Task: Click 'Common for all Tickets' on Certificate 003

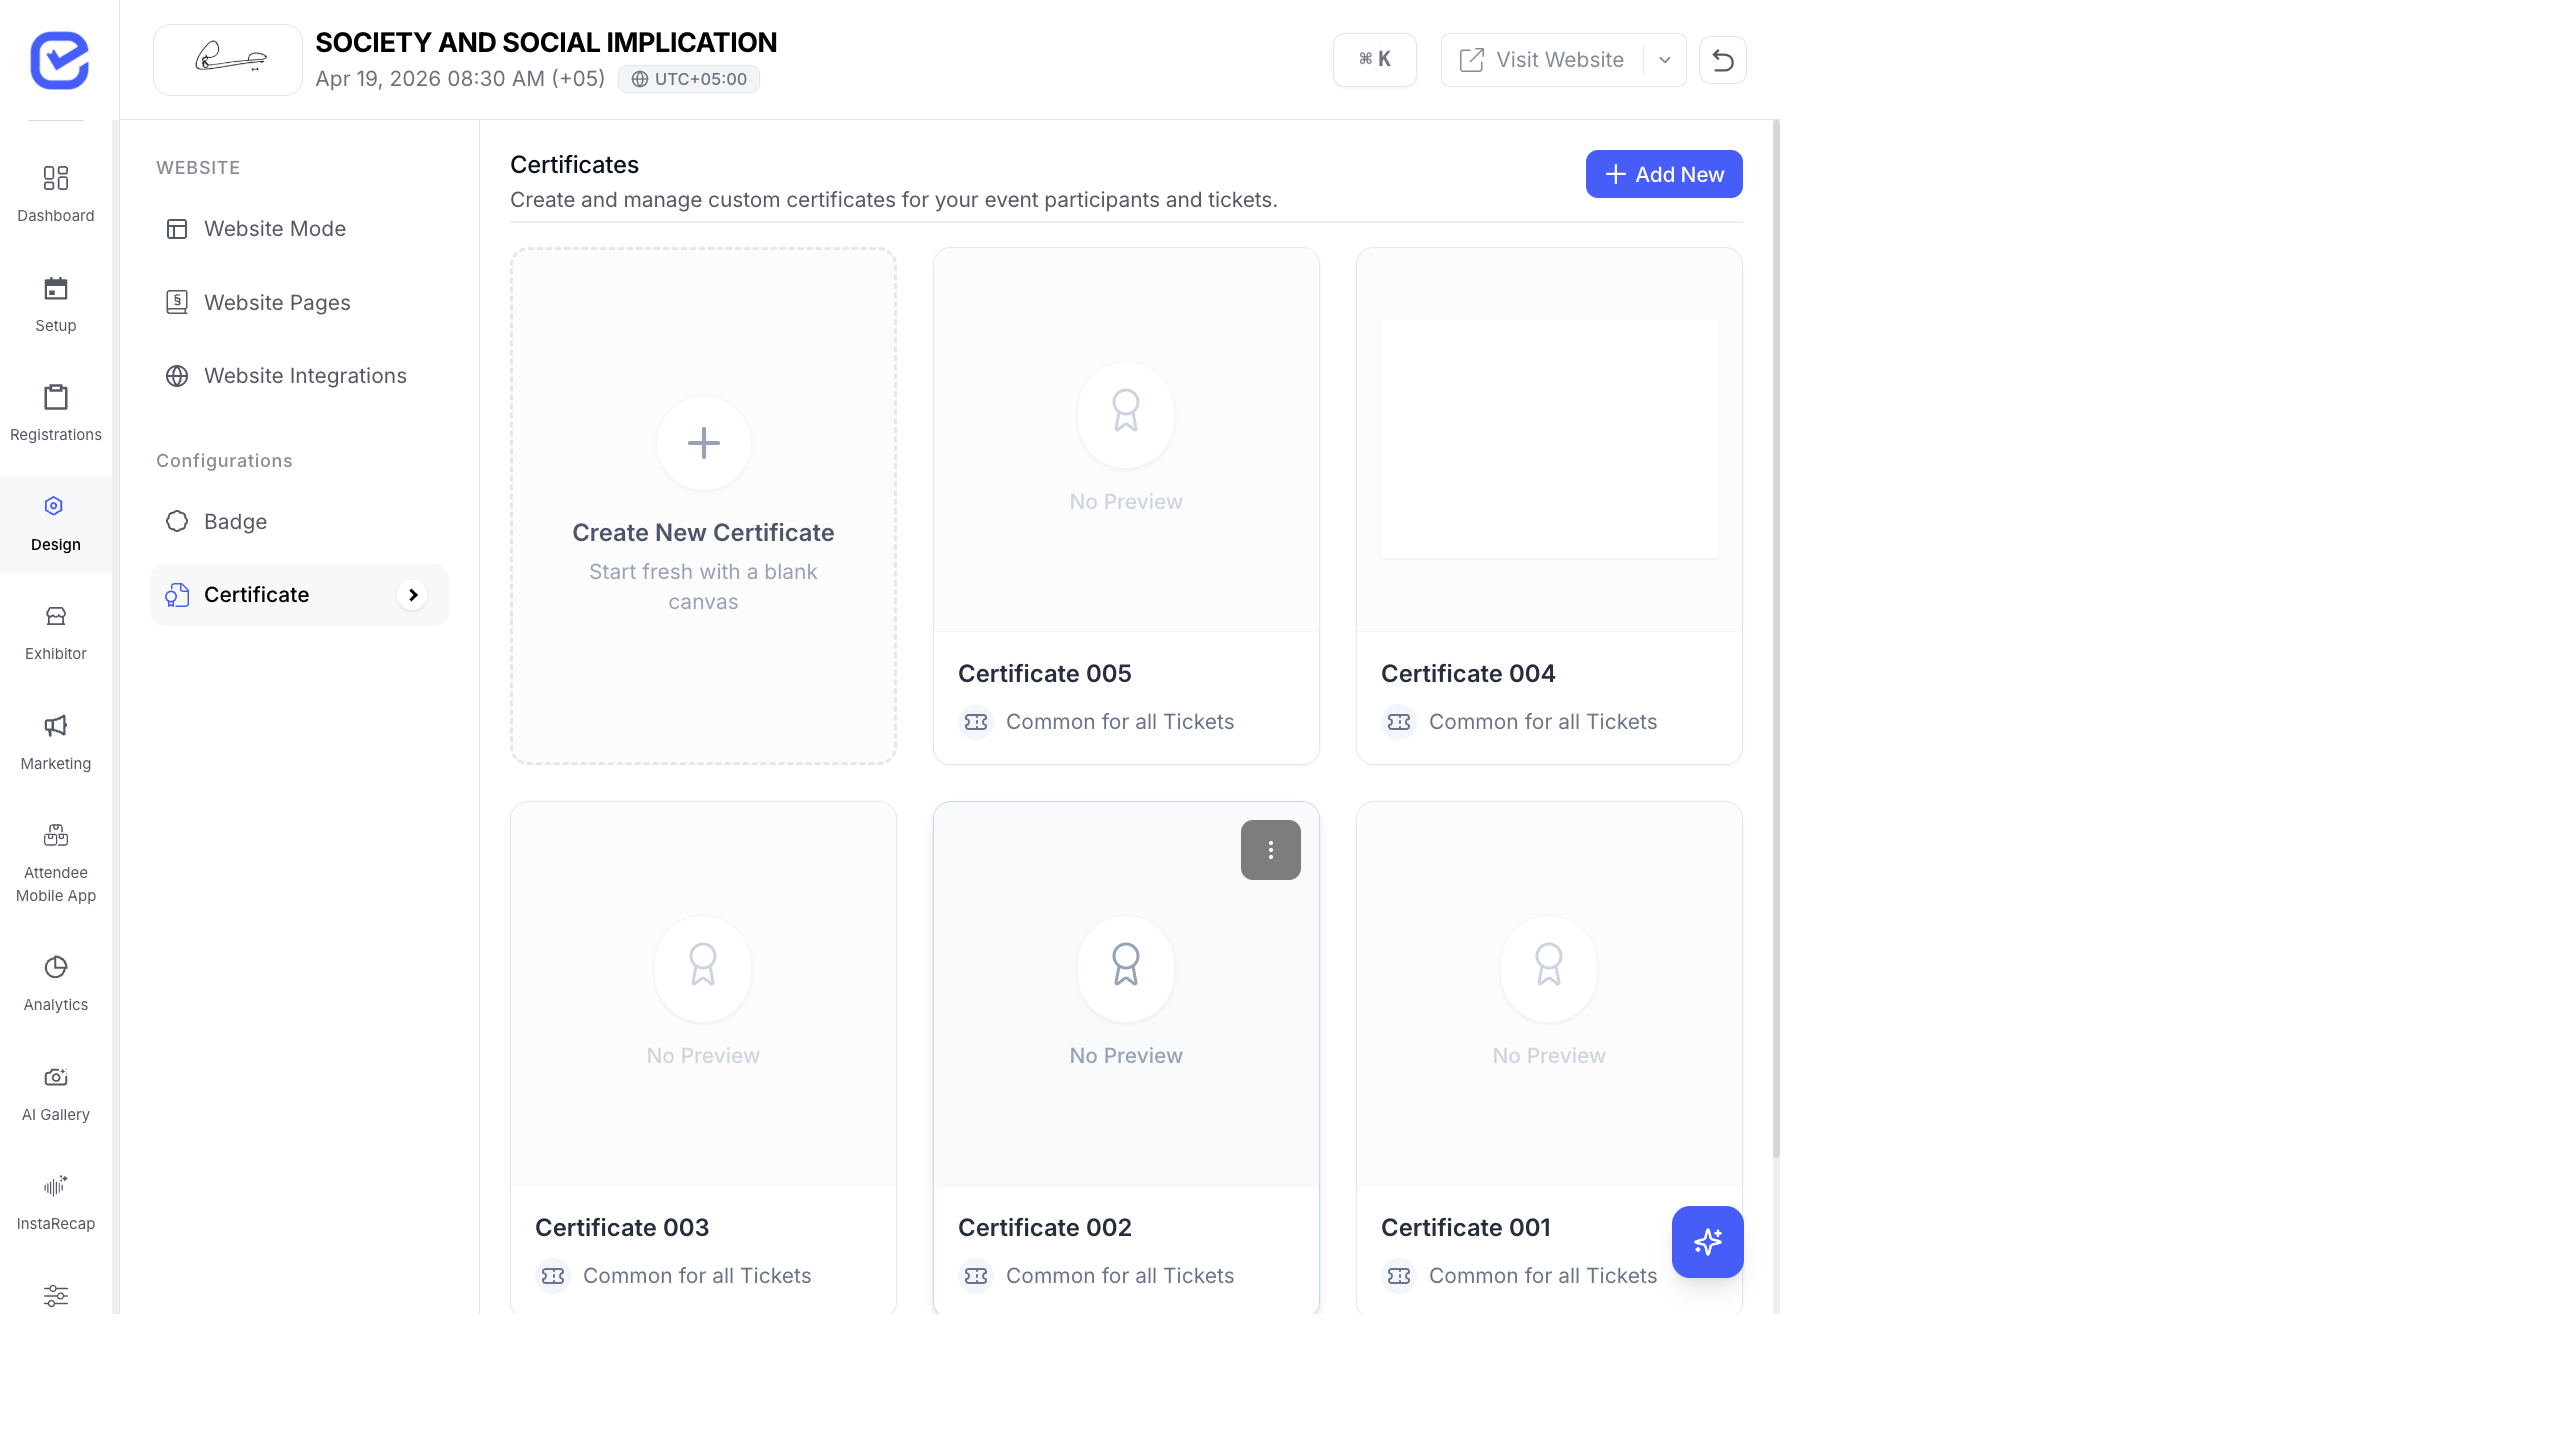Action: tap(697, 1276)
